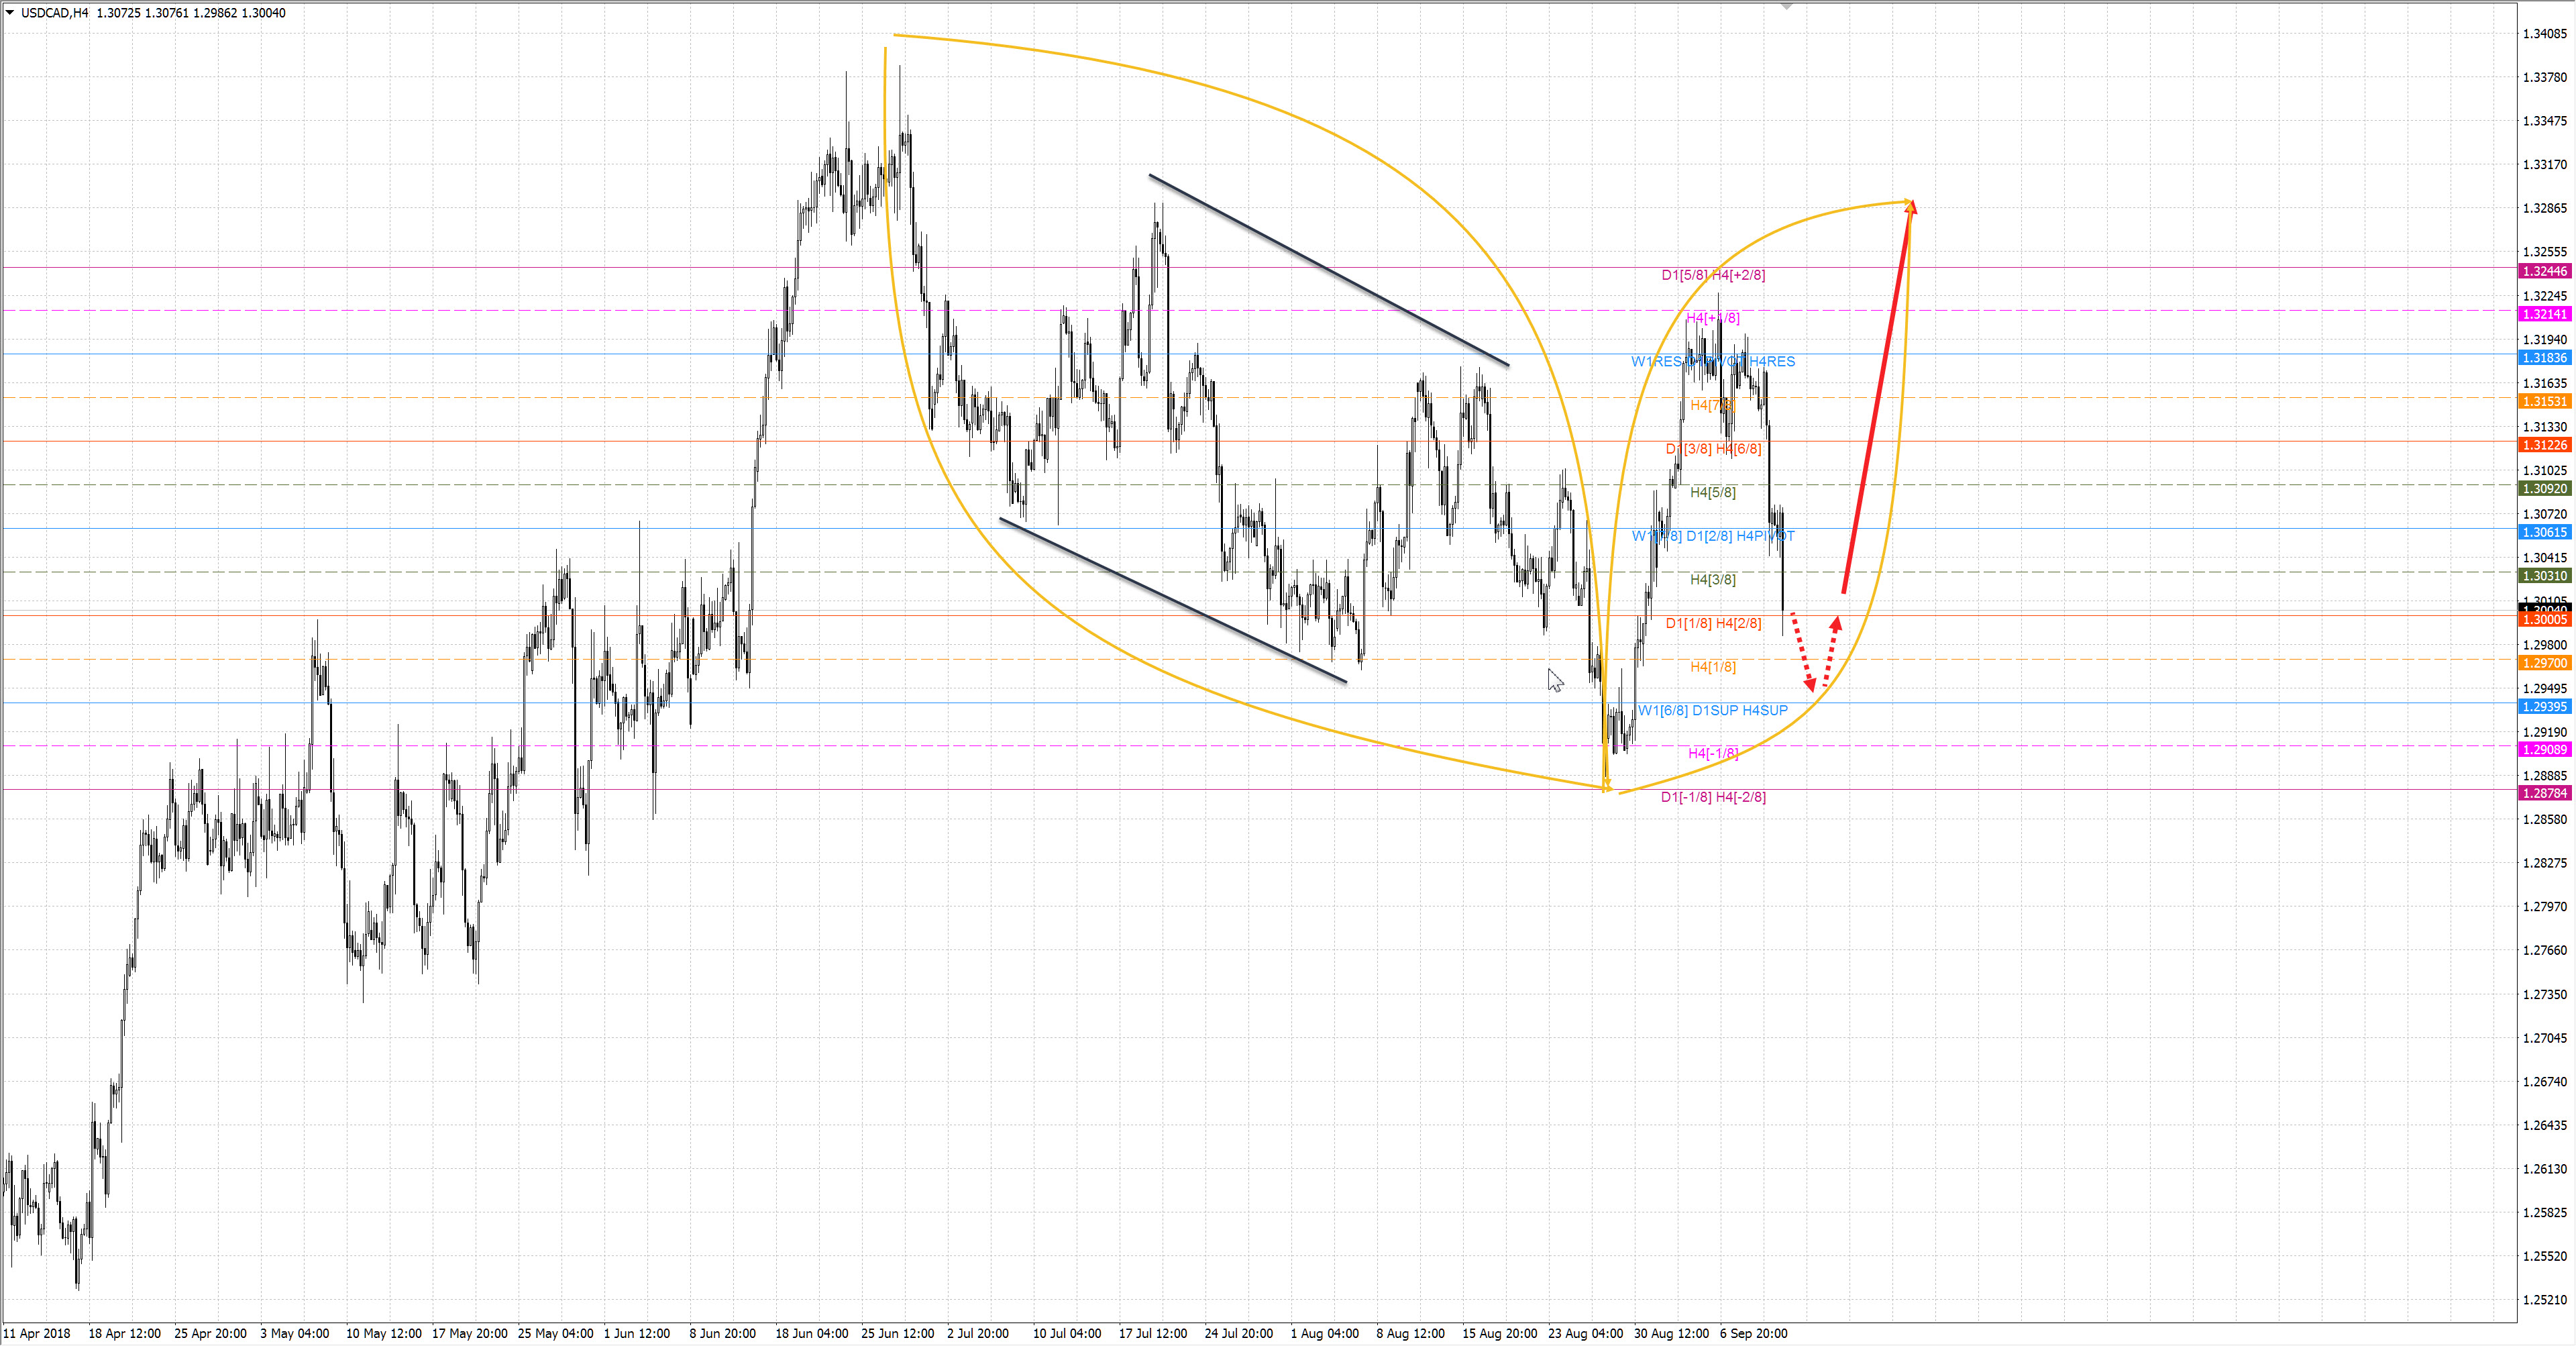Click the 1.32446 magenta price tag
The image size is (2576, 1346).
[x=2545, y=271]
